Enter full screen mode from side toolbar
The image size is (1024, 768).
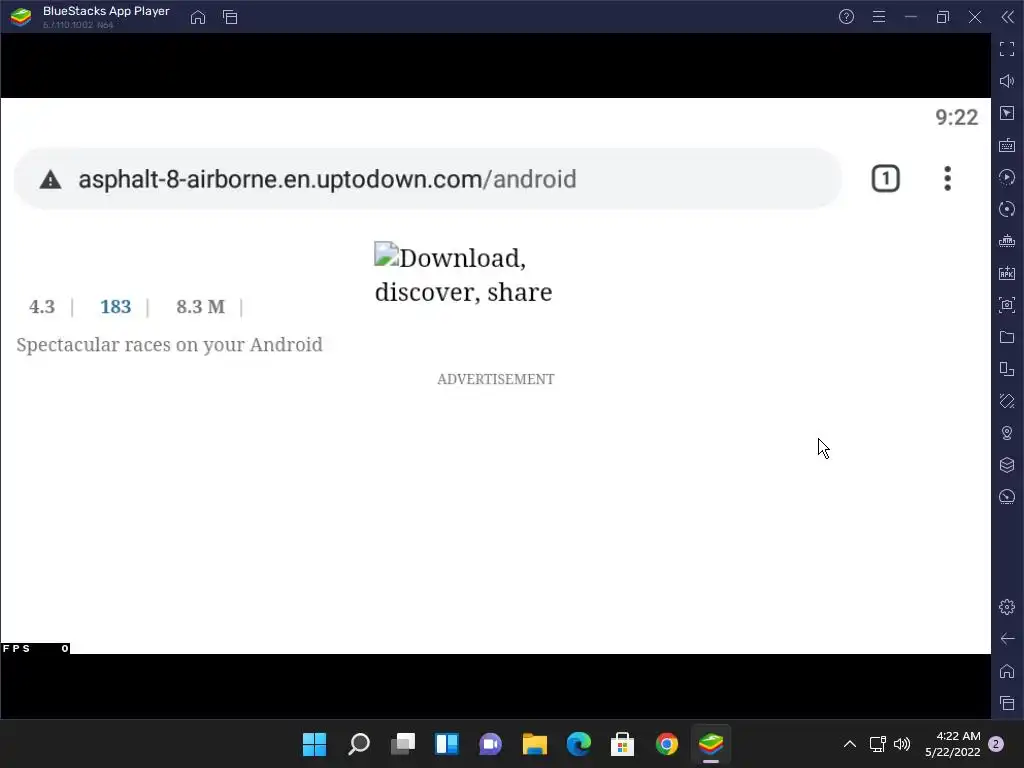point(1007,49)
